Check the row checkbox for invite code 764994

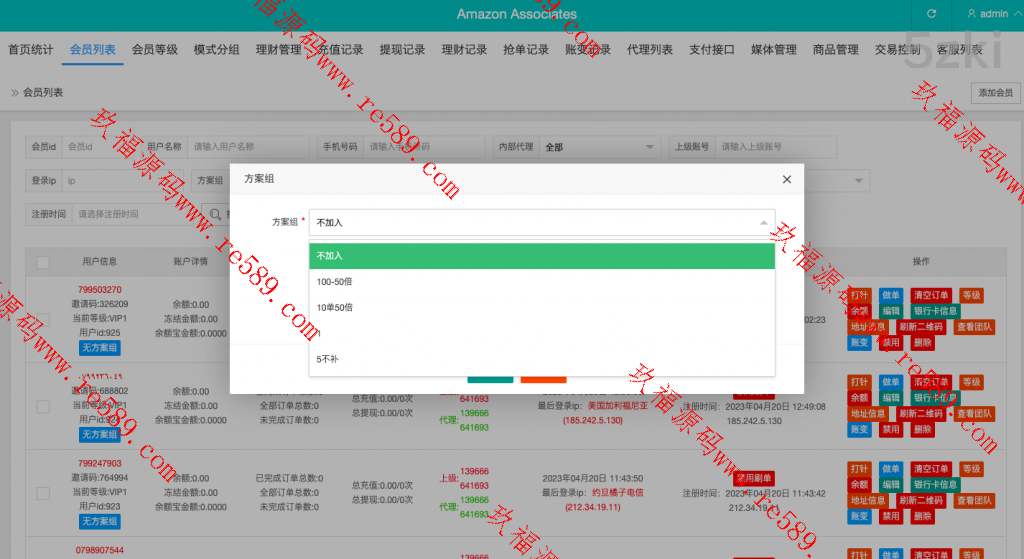[43, 493]
